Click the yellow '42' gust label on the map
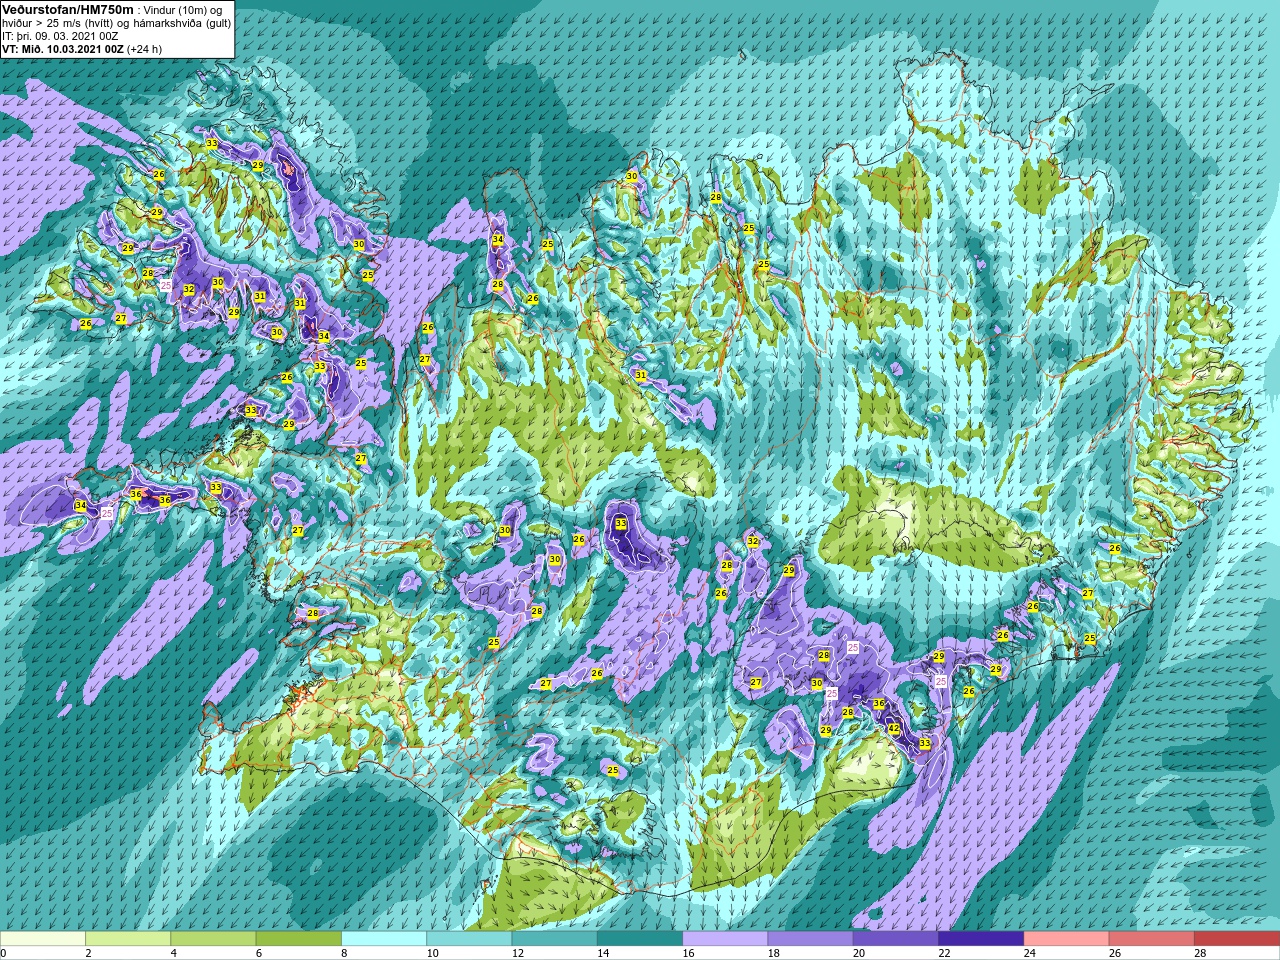Screen dimensions: 1280x960 tap(894, 729)
